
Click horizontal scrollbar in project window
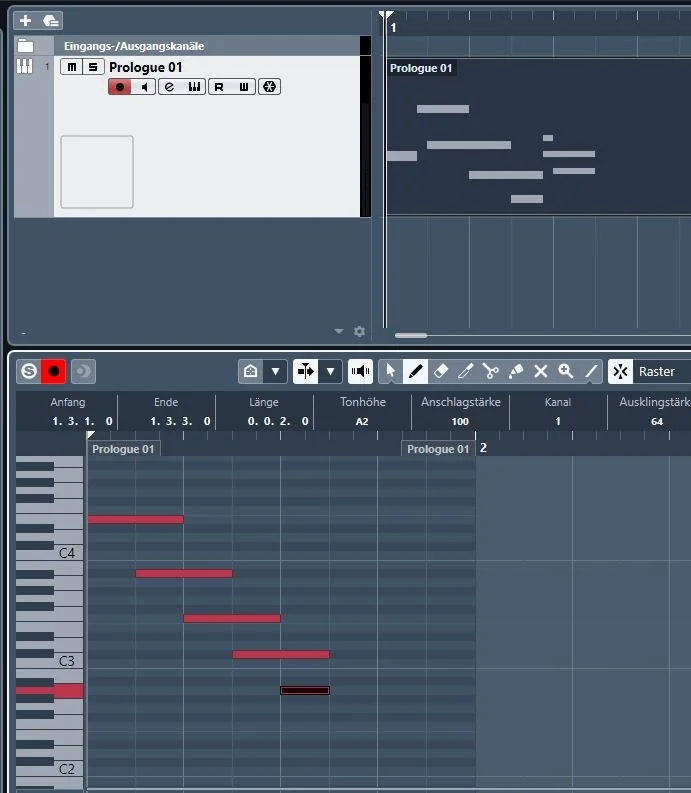411,335
